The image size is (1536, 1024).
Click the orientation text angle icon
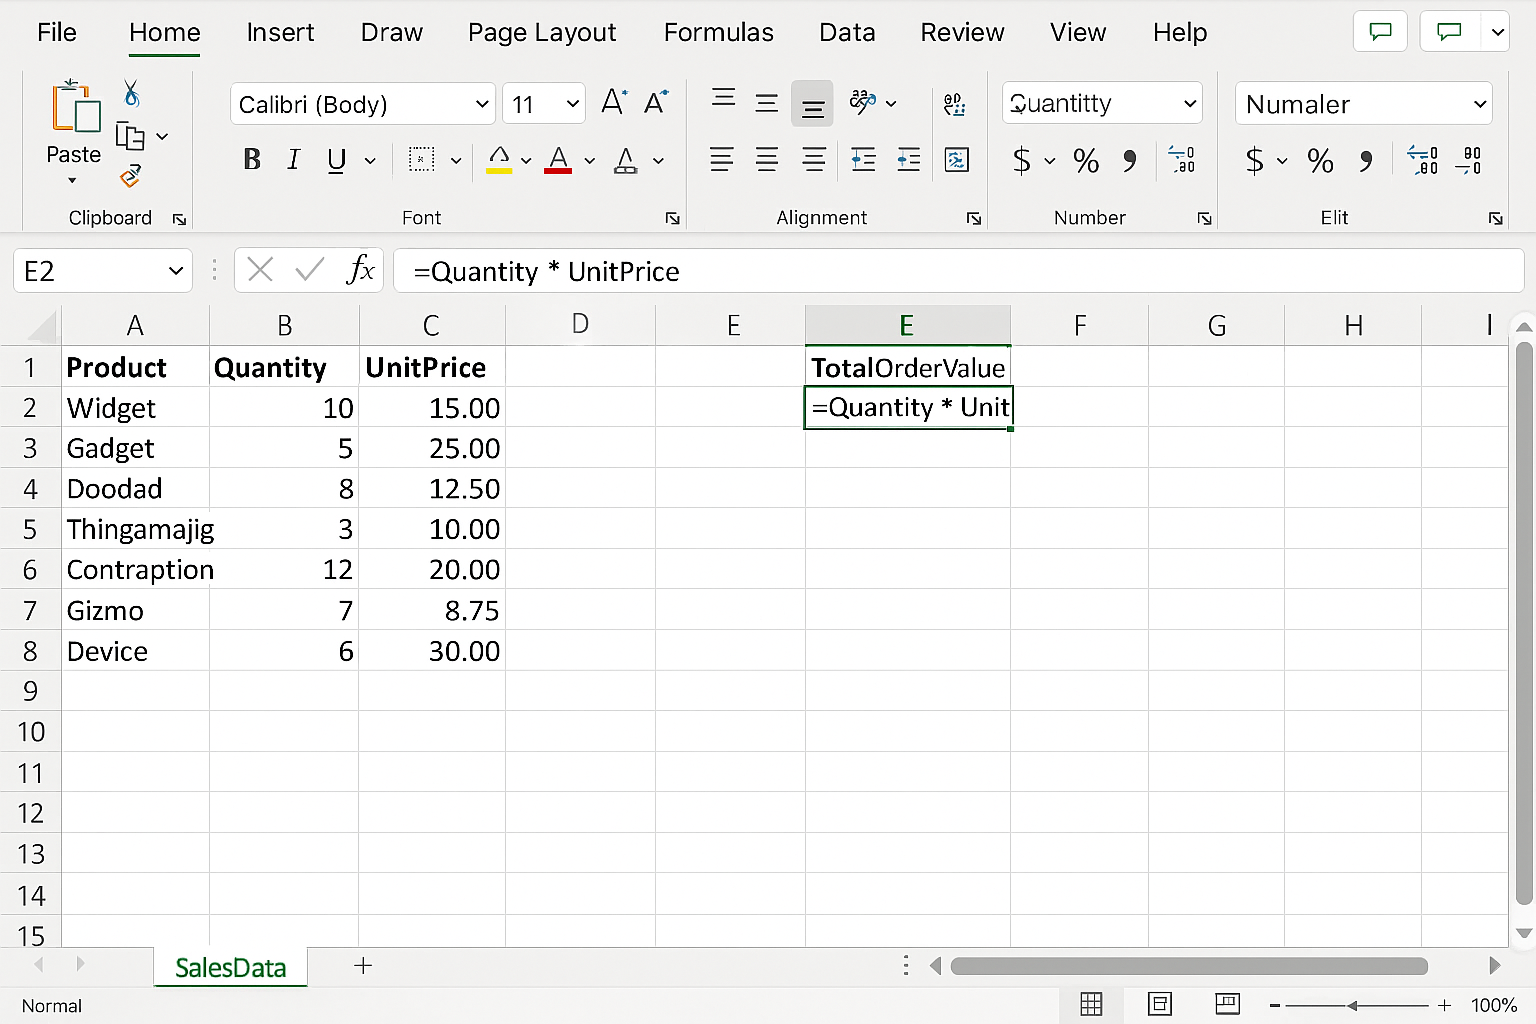[862, 102]
